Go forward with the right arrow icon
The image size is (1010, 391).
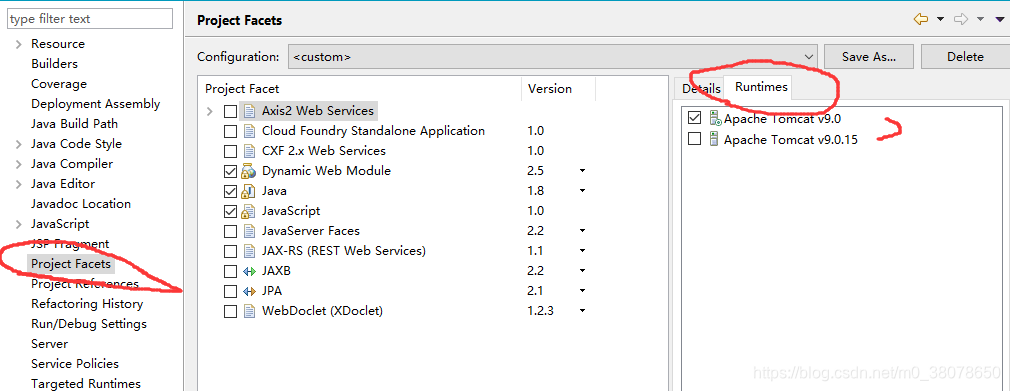(x=961, y=19)
